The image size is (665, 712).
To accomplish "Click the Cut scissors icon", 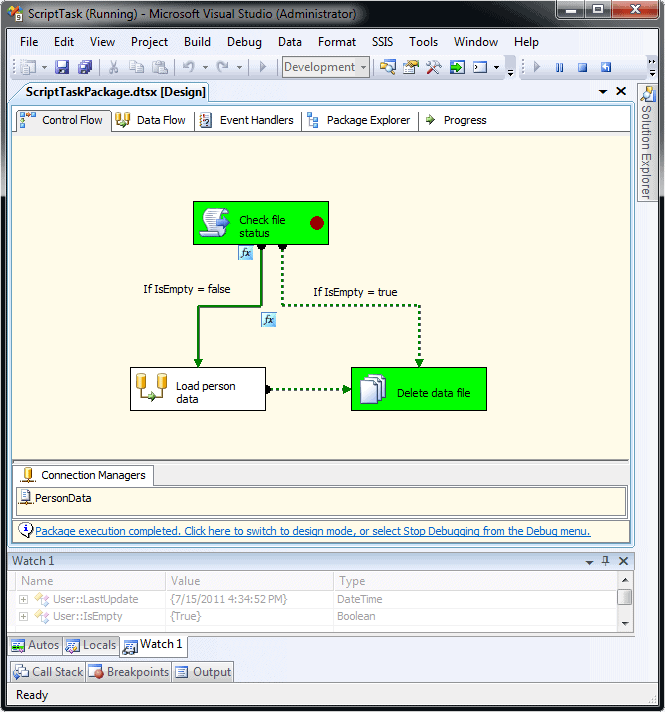I will click(114, 67).
